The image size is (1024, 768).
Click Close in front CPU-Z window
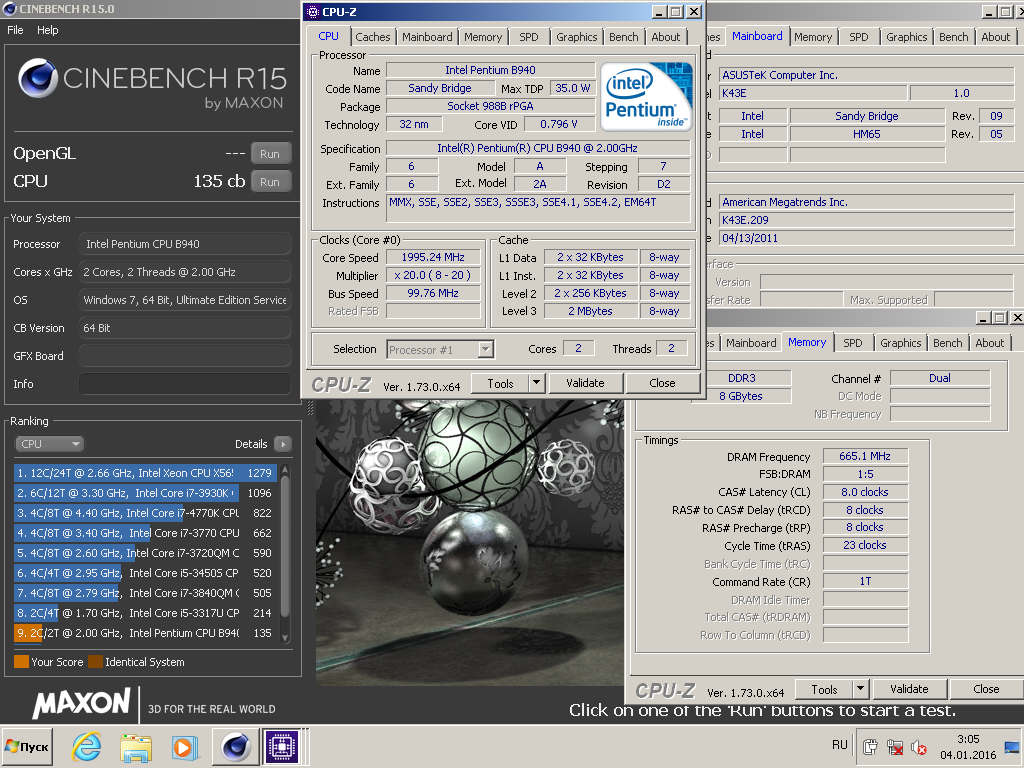(x=662, y=383)
